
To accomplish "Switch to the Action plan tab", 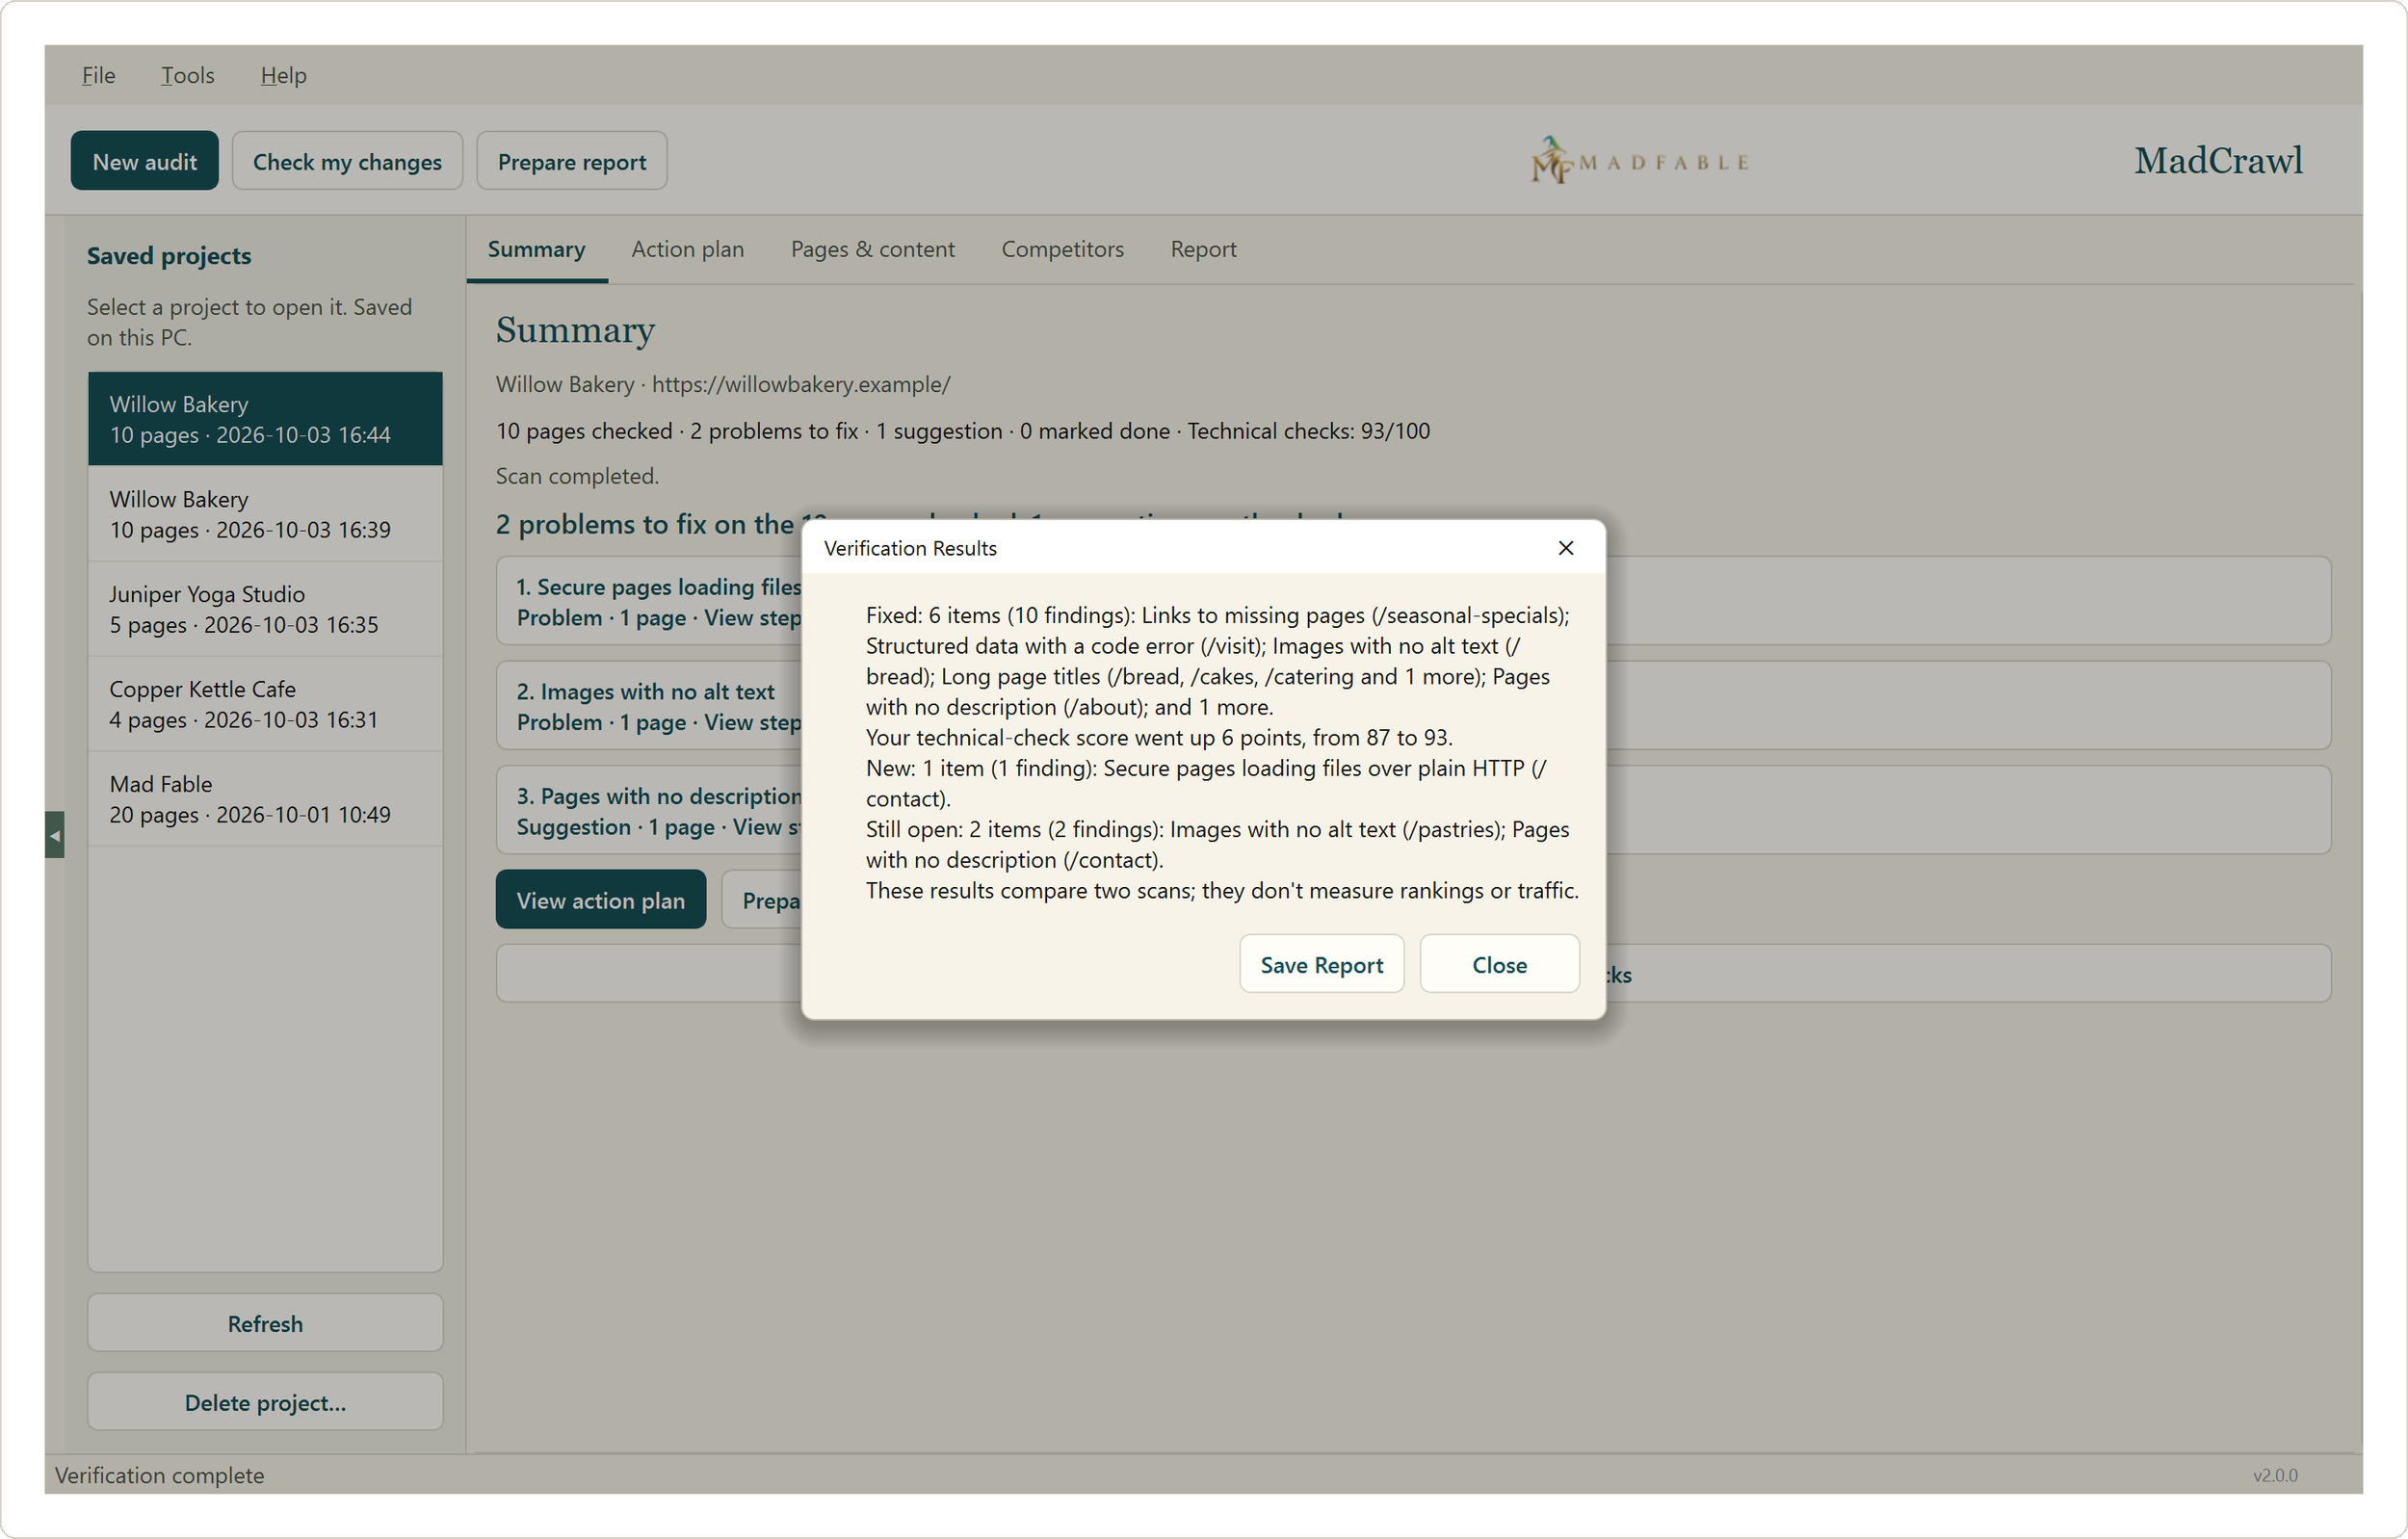I will tap(687, 249).
